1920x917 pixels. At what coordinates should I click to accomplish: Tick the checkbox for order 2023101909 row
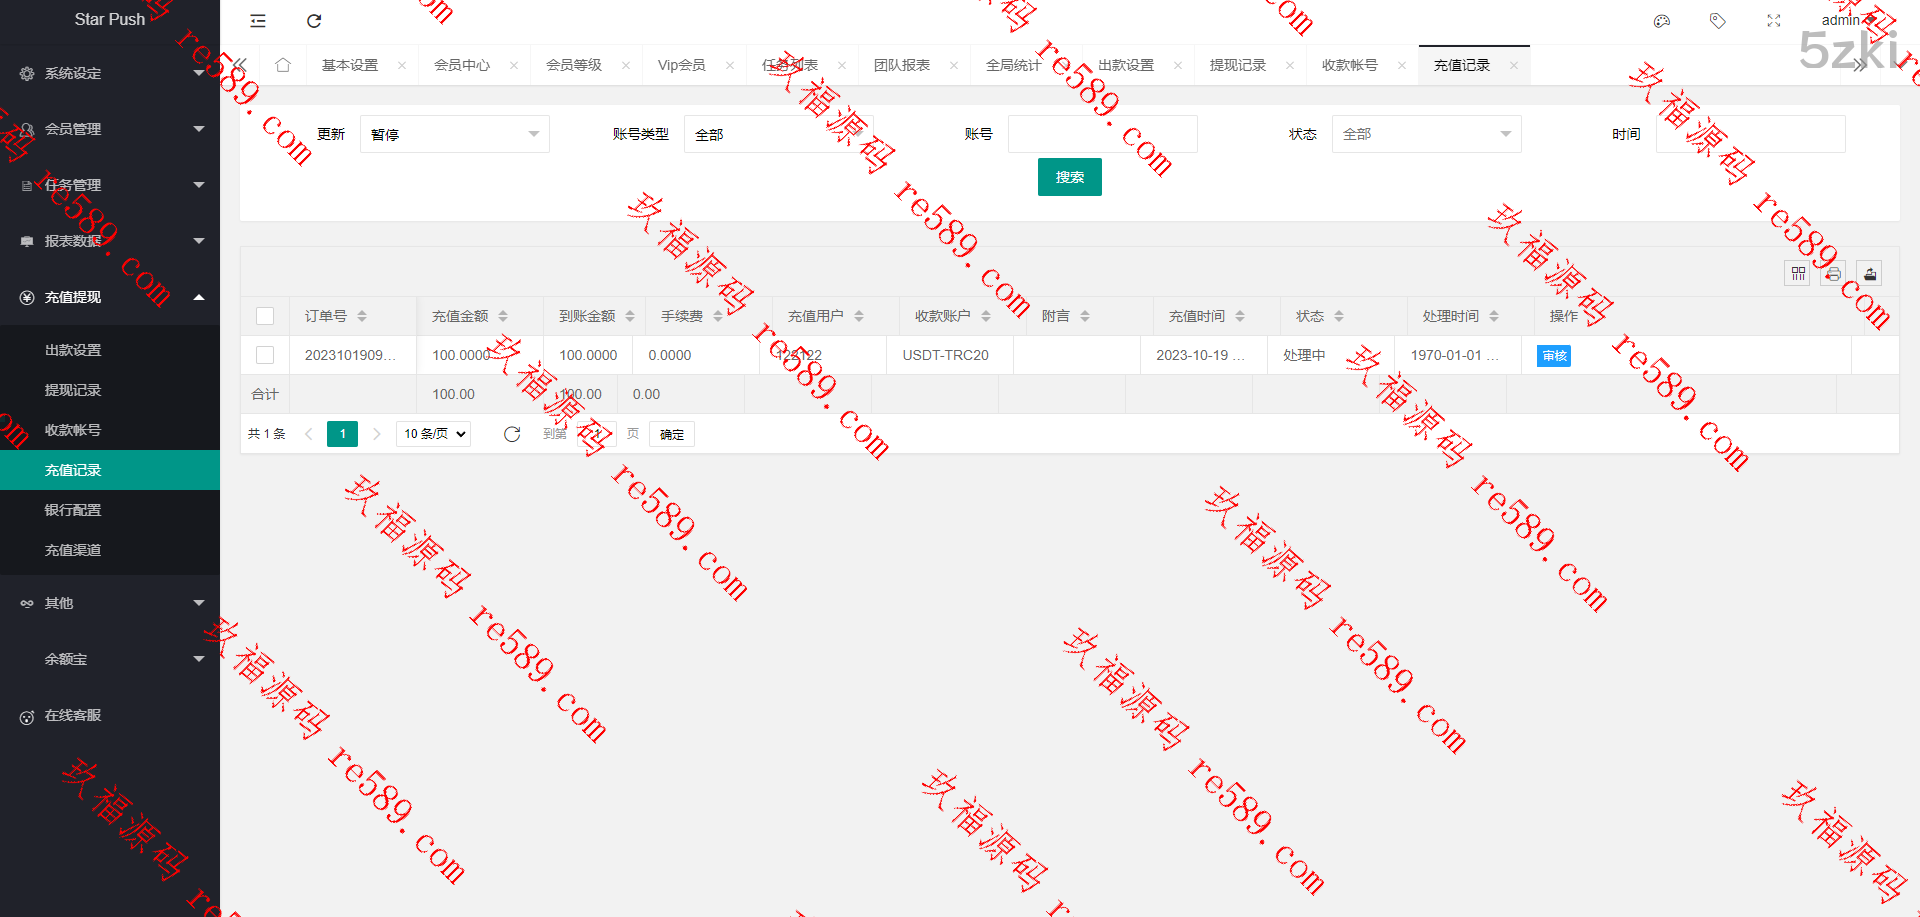tap(265, 355)
